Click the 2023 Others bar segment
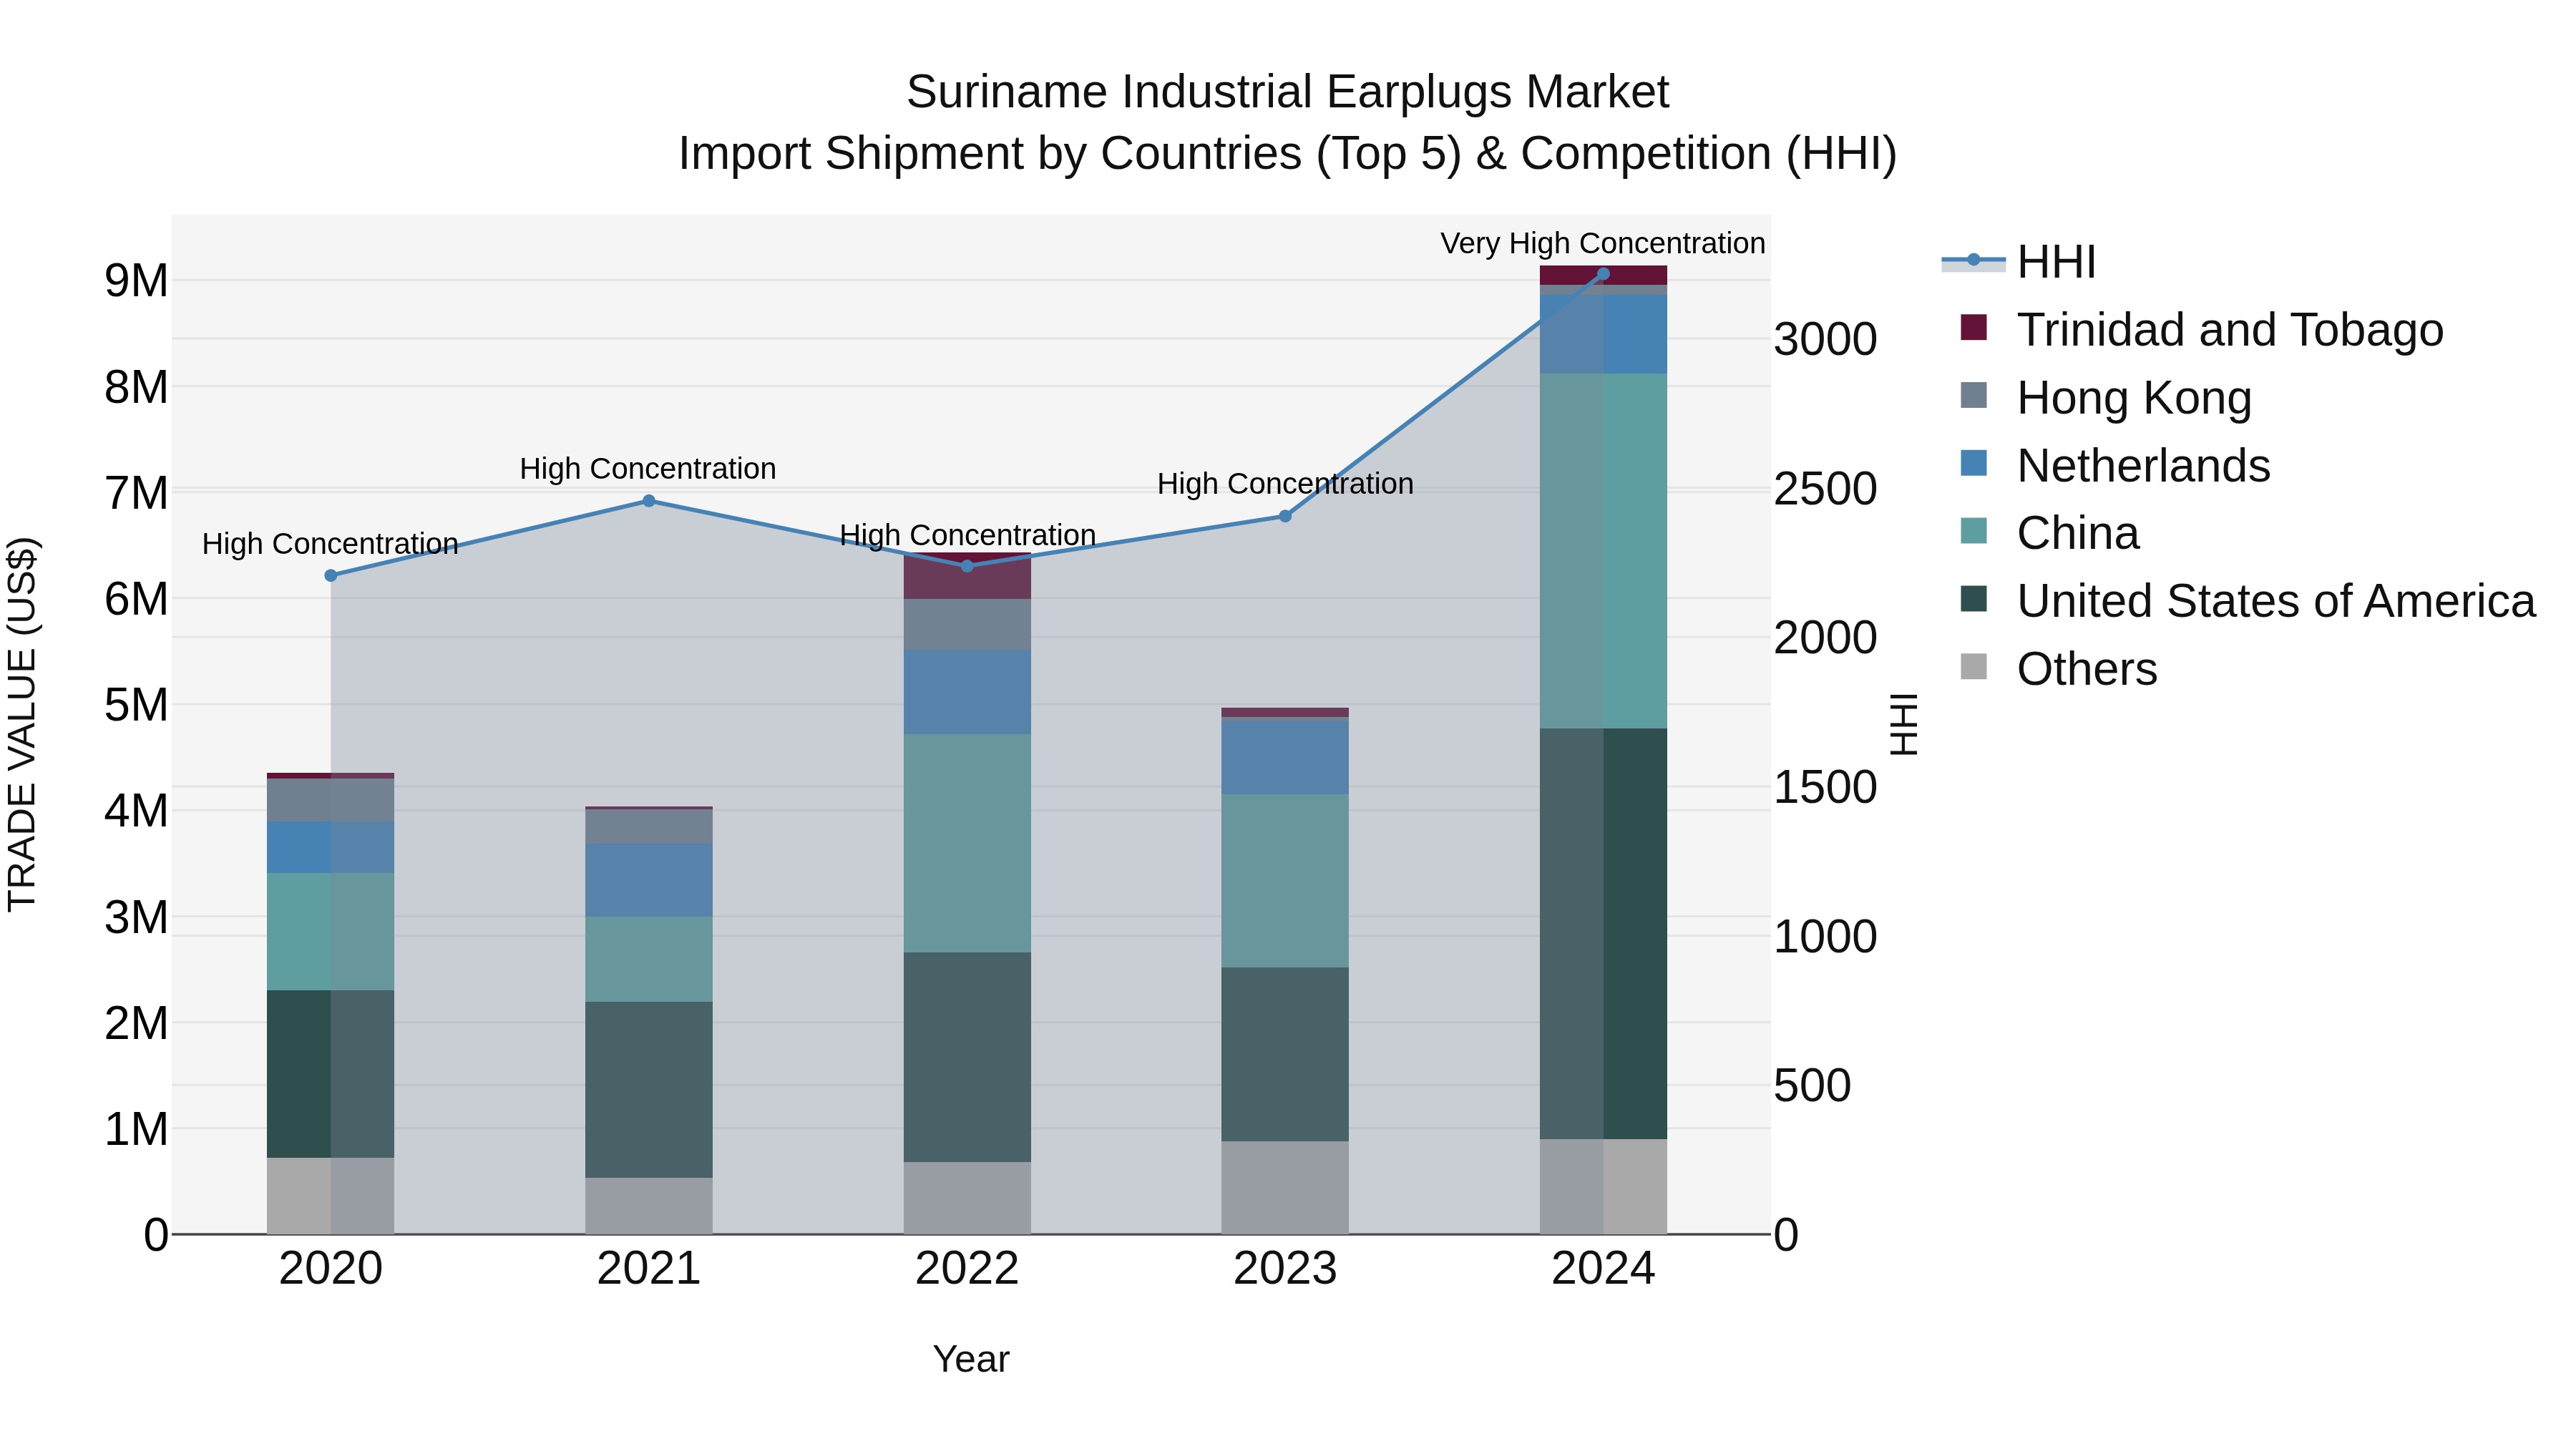The image size is (2576, 1449). pyautogui.click(x=1285, y=1188)
